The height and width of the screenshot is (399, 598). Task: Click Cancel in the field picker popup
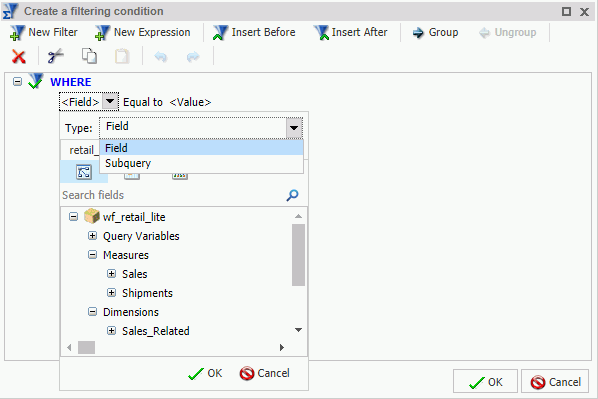(265, 373)
